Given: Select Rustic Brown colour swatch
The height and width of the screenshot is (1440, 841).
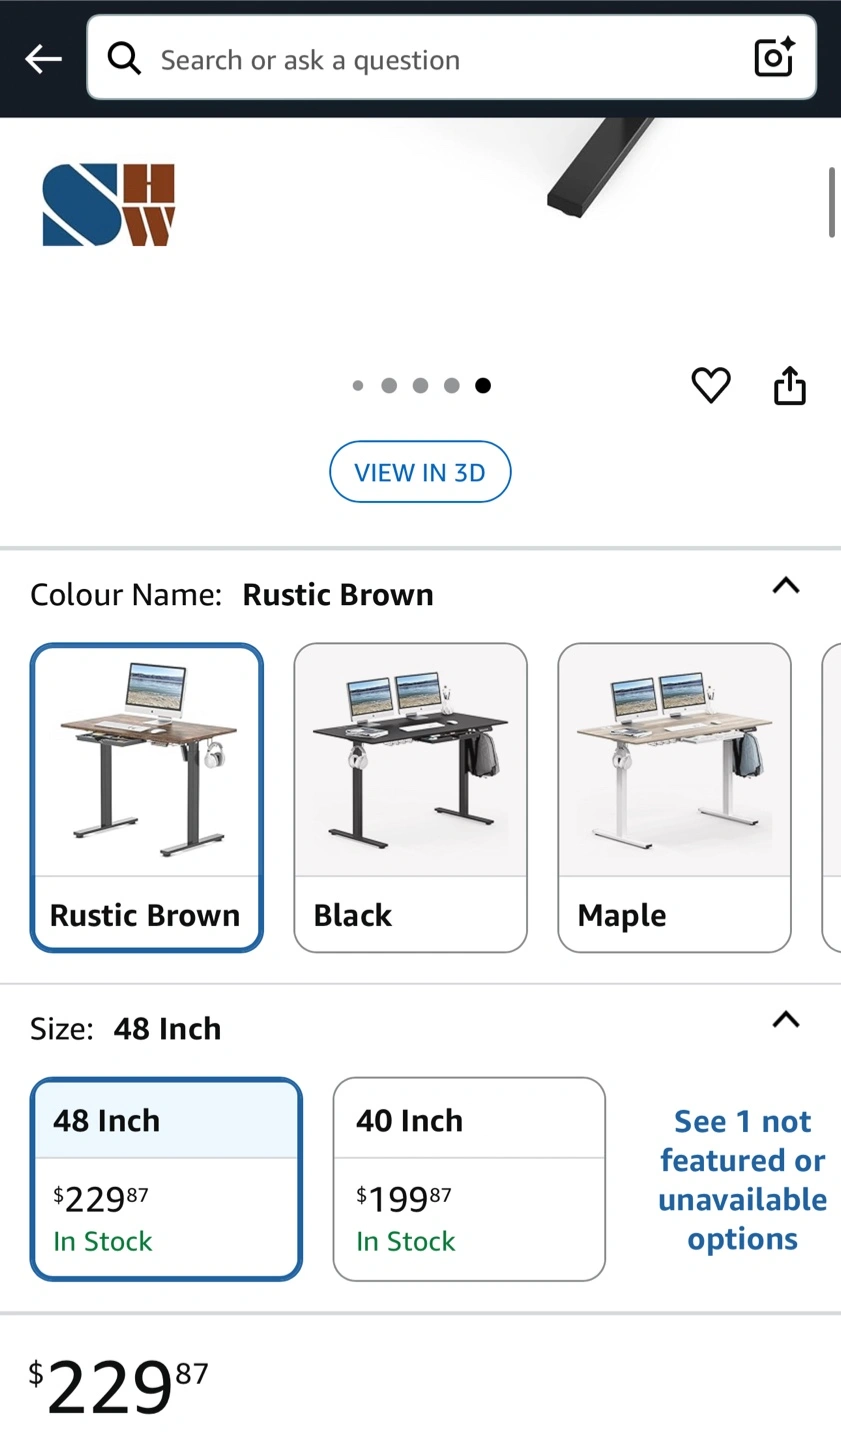Looking at the screenshot, I should 147,797.
